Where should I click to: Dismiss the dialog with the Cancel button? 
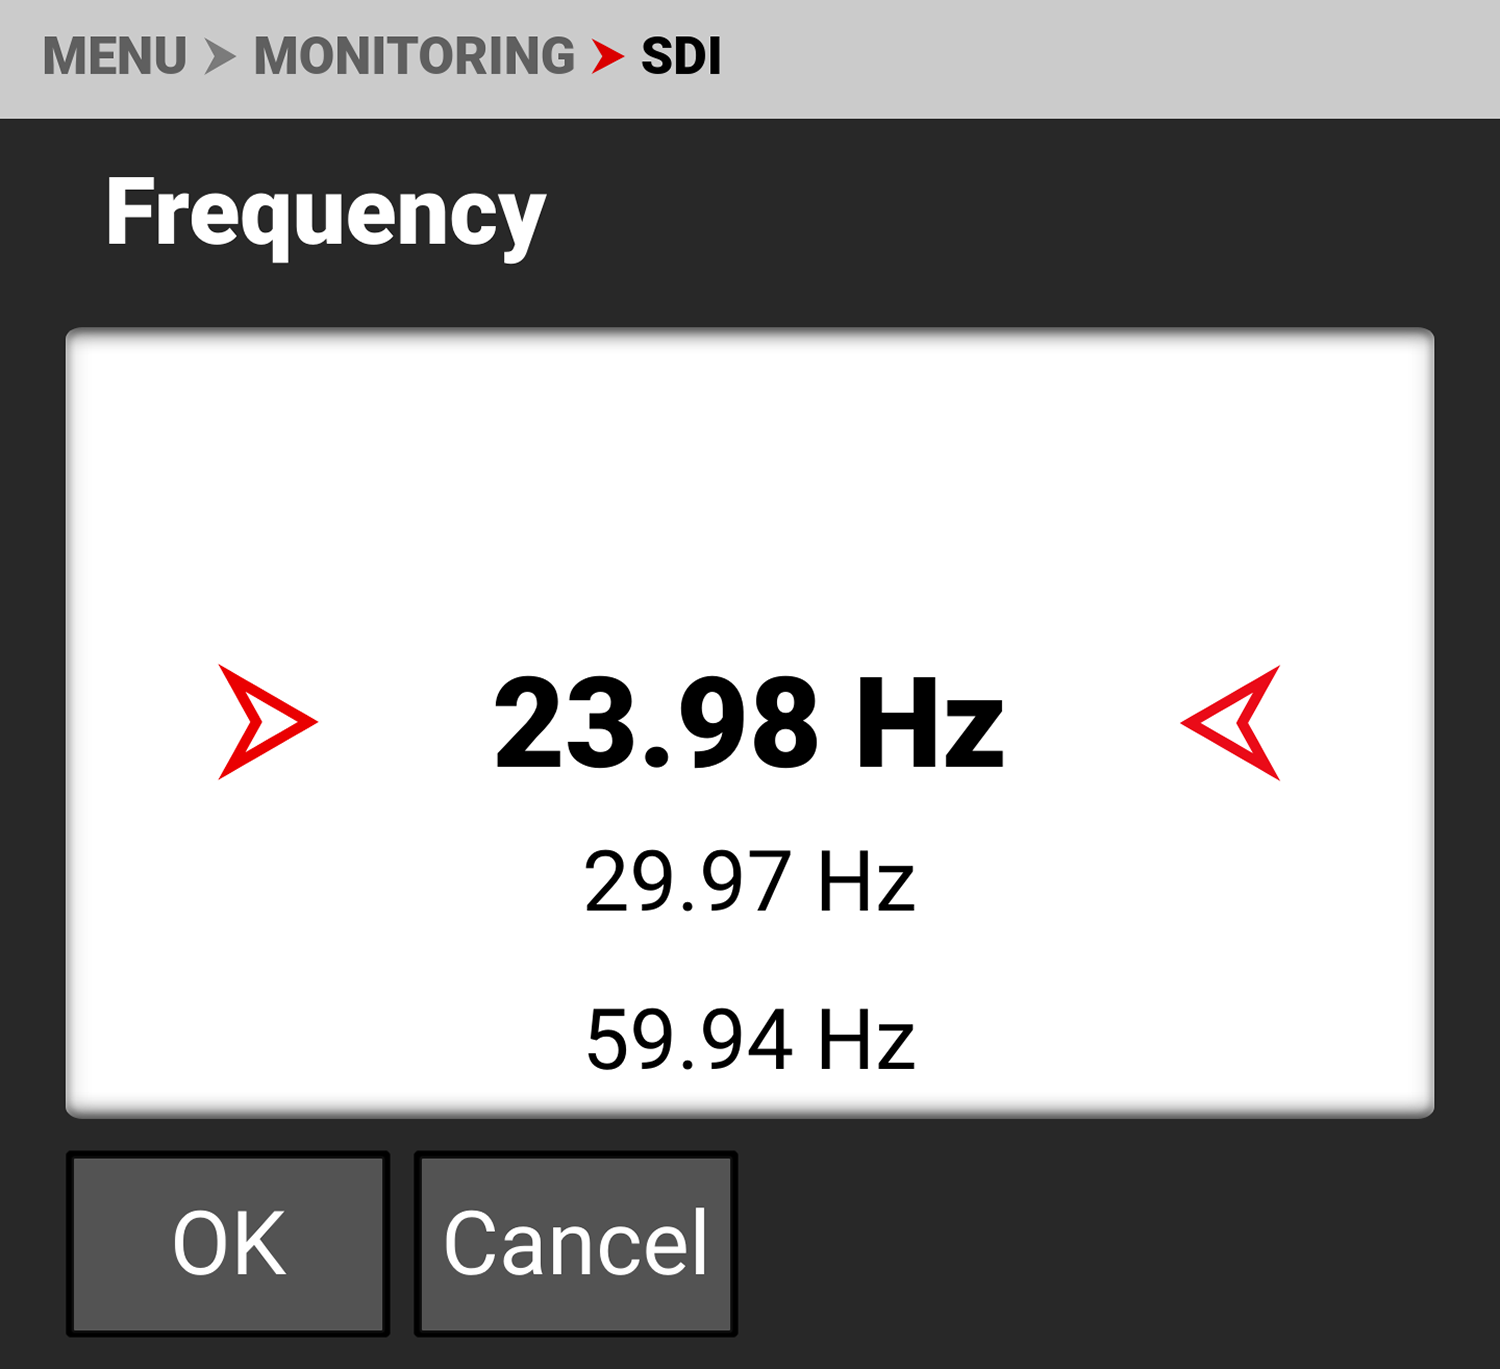coord(576,1243)
